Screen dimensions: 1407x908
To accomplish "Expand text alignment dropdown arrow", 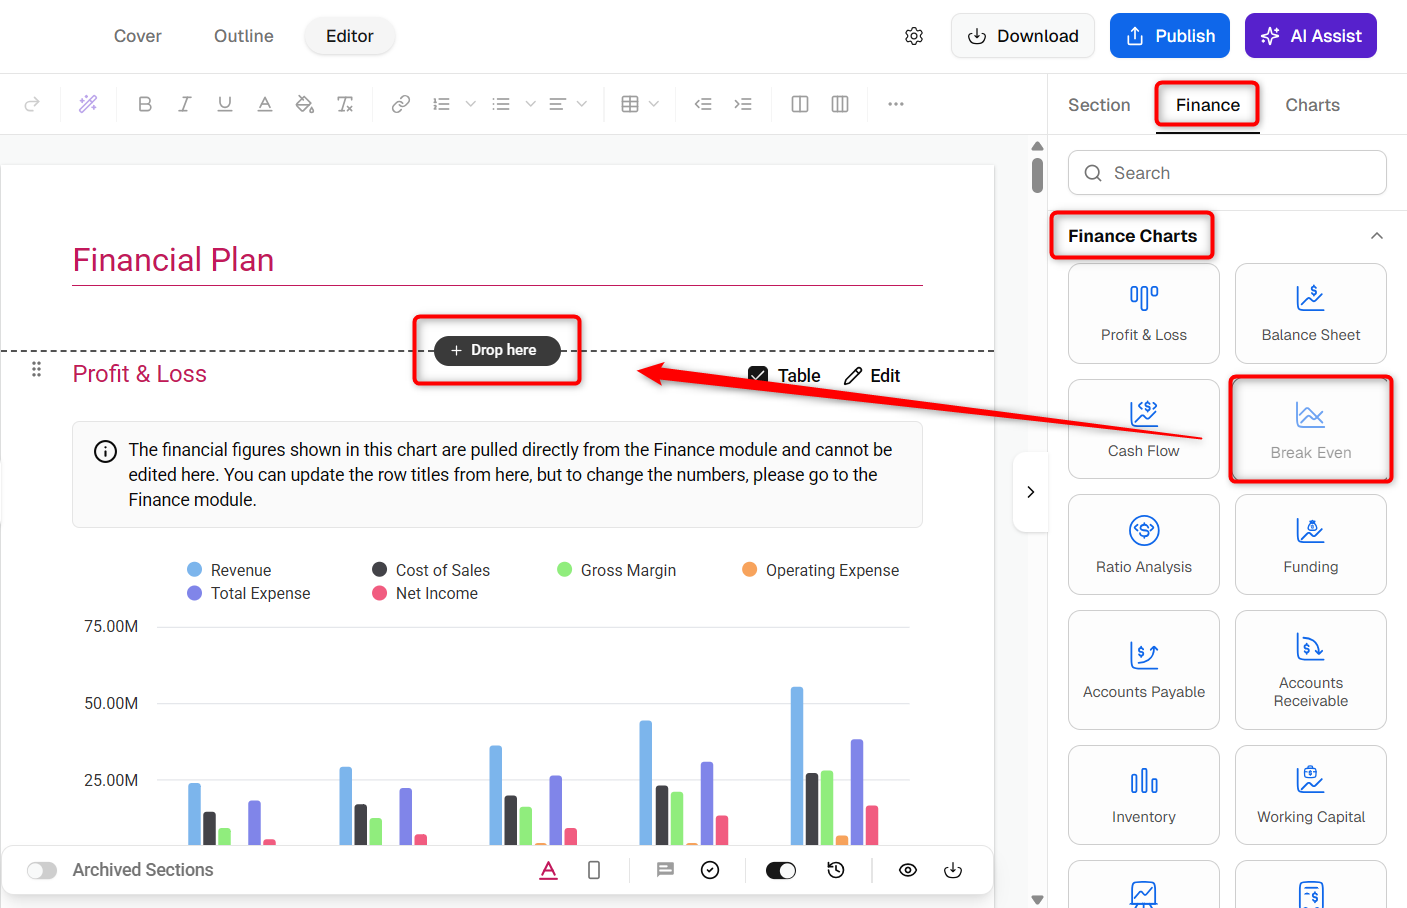I will click(x=582, y=104).
